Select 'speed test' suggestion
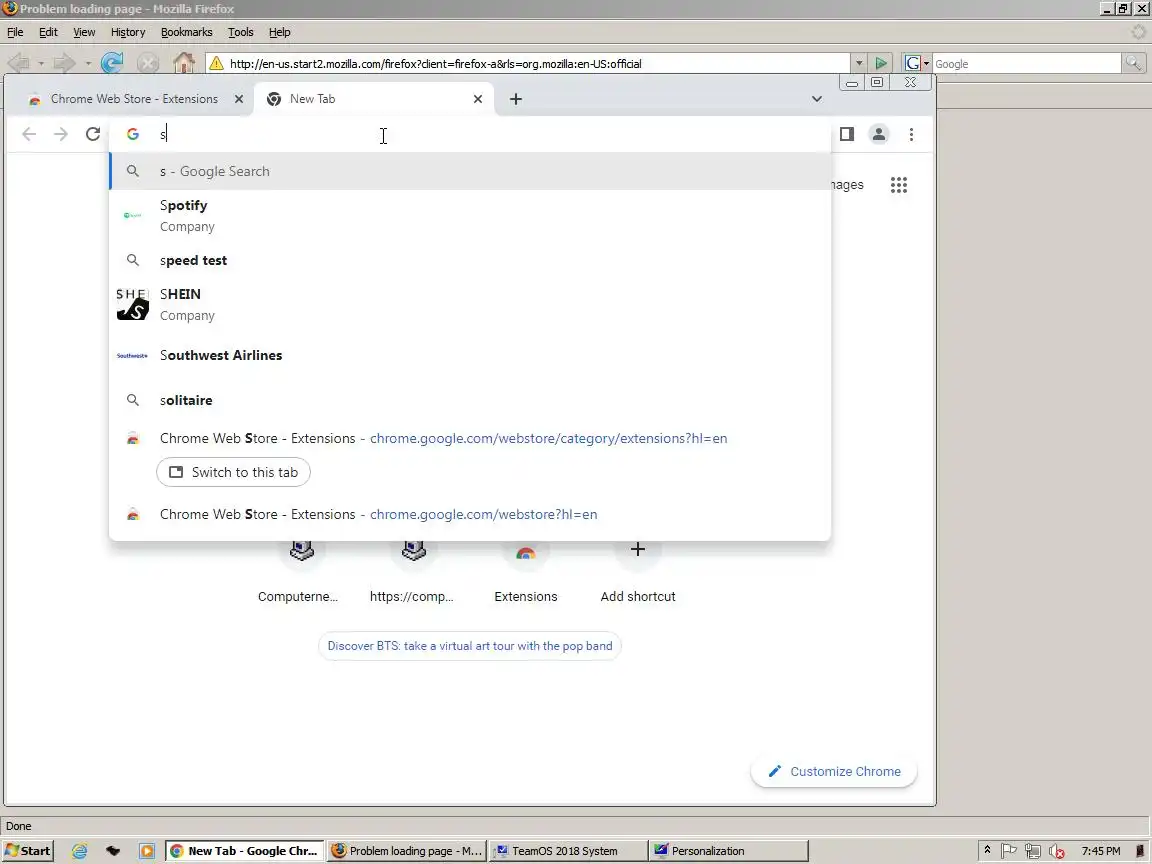 click(470, 260)
